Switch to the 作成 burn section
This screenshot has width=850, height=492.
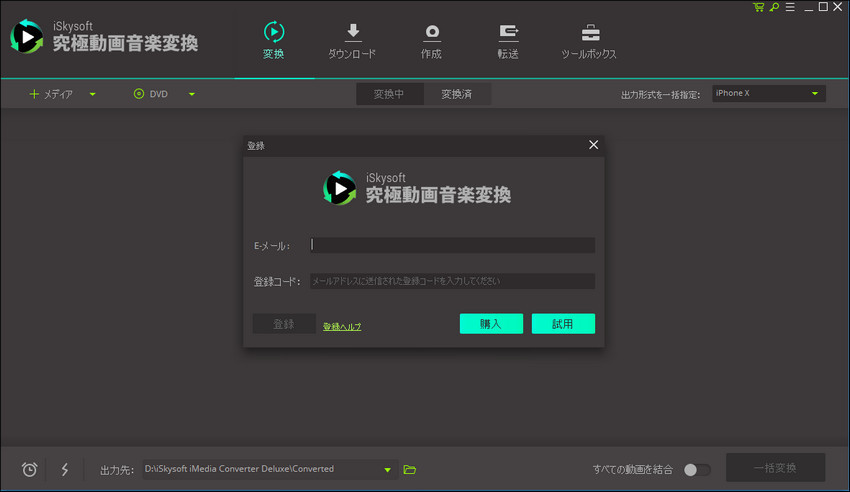click(432, 42)
